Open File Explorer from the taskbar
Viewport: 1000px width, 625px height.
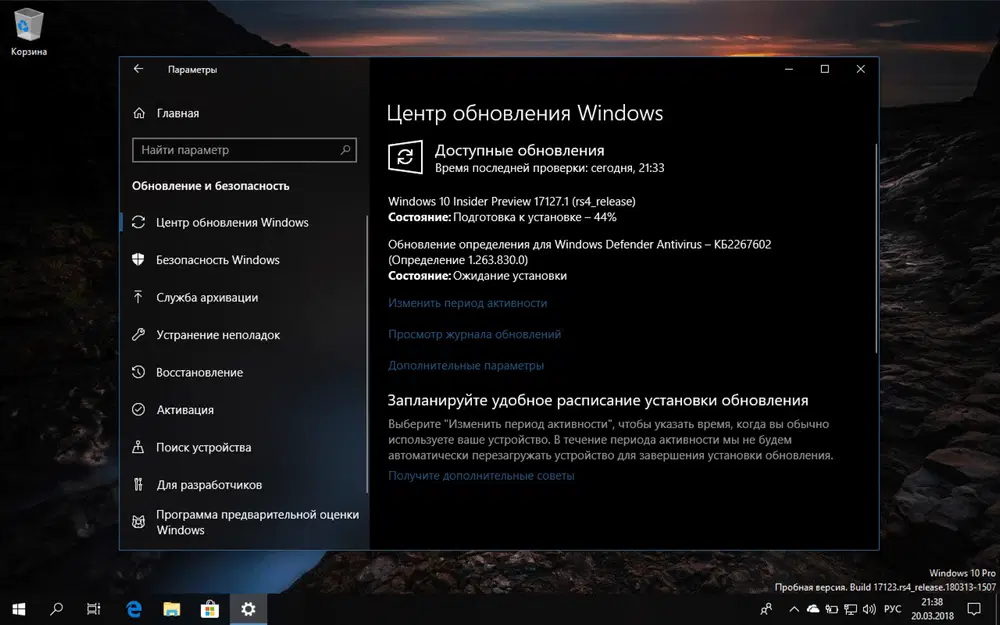point(172,609)
